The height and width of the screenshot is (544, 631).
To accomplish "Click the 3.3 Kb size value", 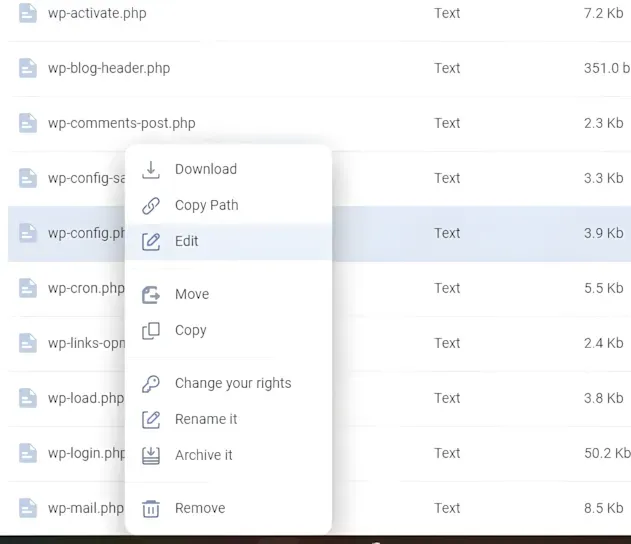I will 603,178.
